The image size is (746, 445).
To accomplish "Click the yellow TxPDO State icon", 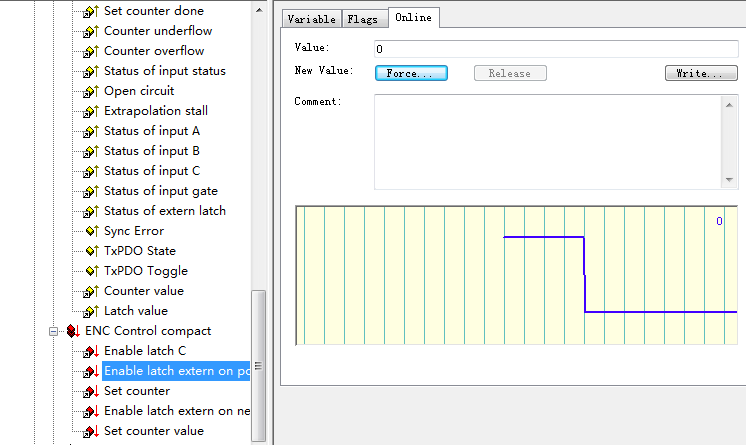I will (92, 251).
